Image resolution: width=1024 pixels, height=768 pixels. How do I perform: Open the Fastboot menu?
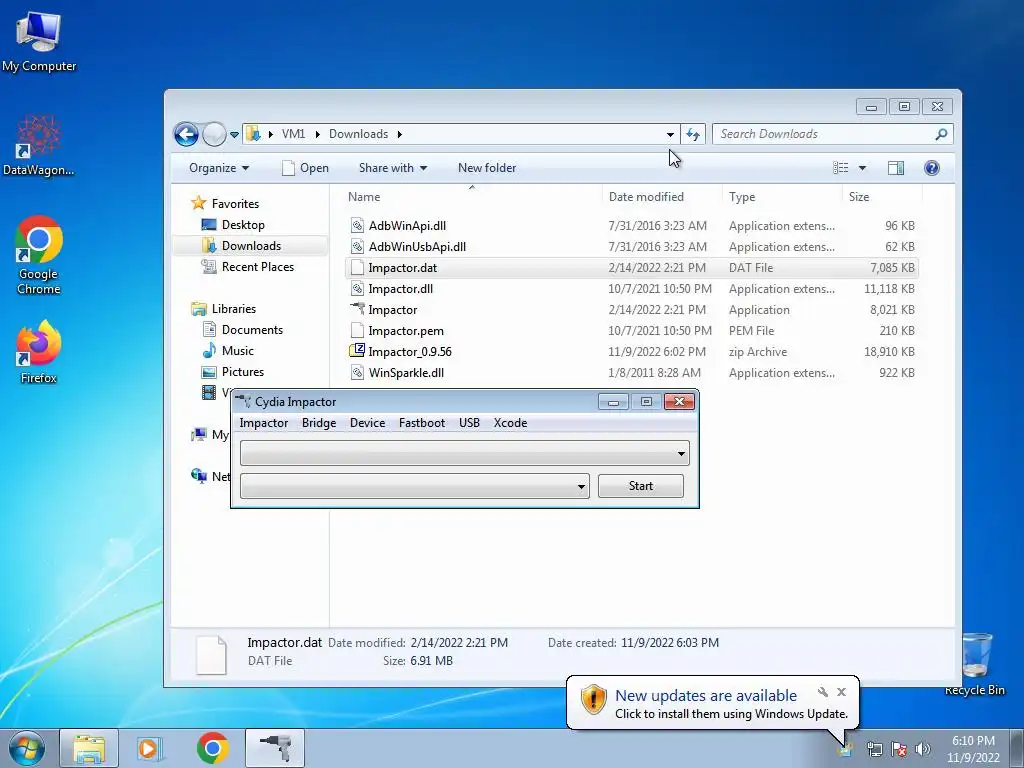coord(422,423)
